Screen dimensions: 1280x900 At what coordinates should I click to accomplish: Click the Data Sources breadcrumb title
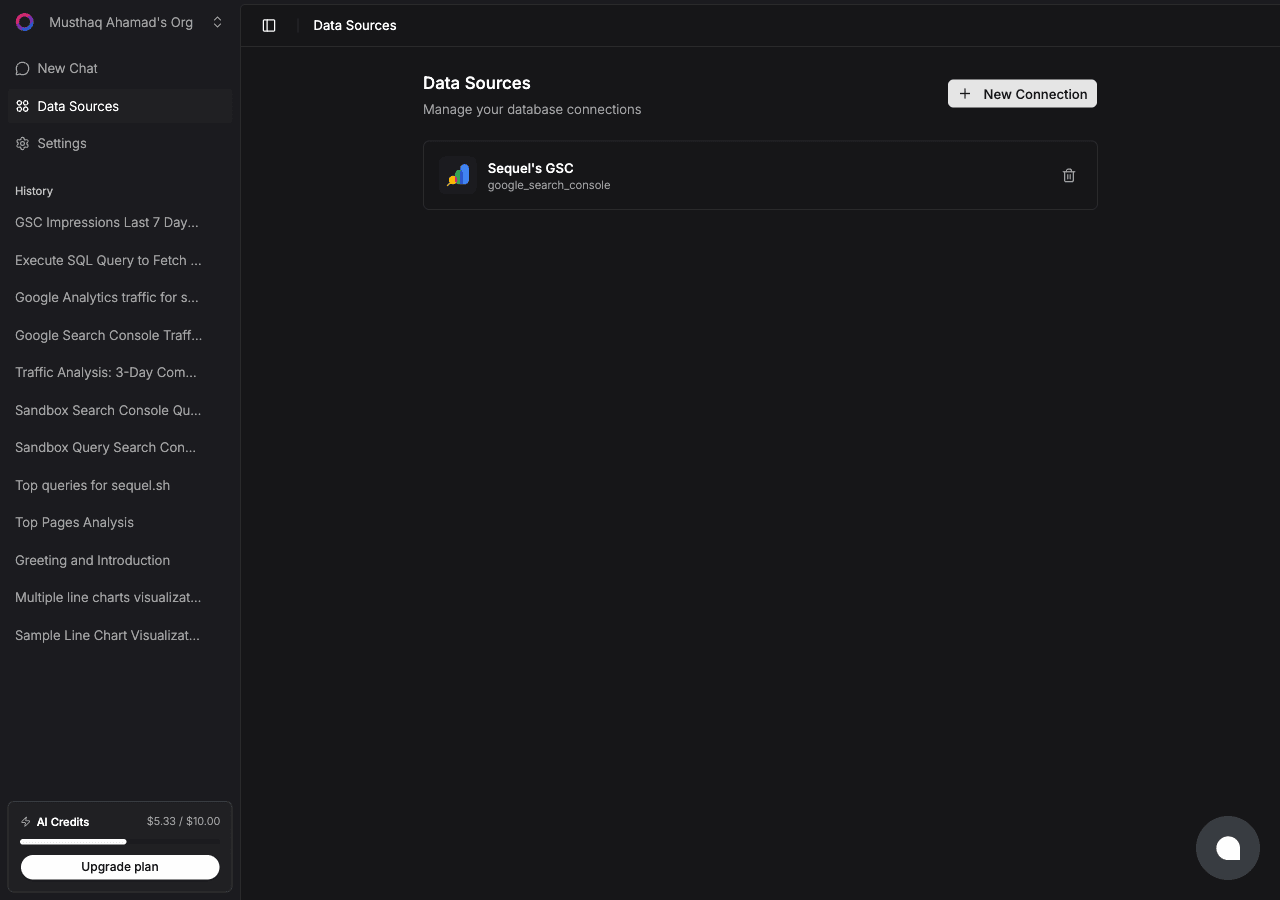point(355,26)
